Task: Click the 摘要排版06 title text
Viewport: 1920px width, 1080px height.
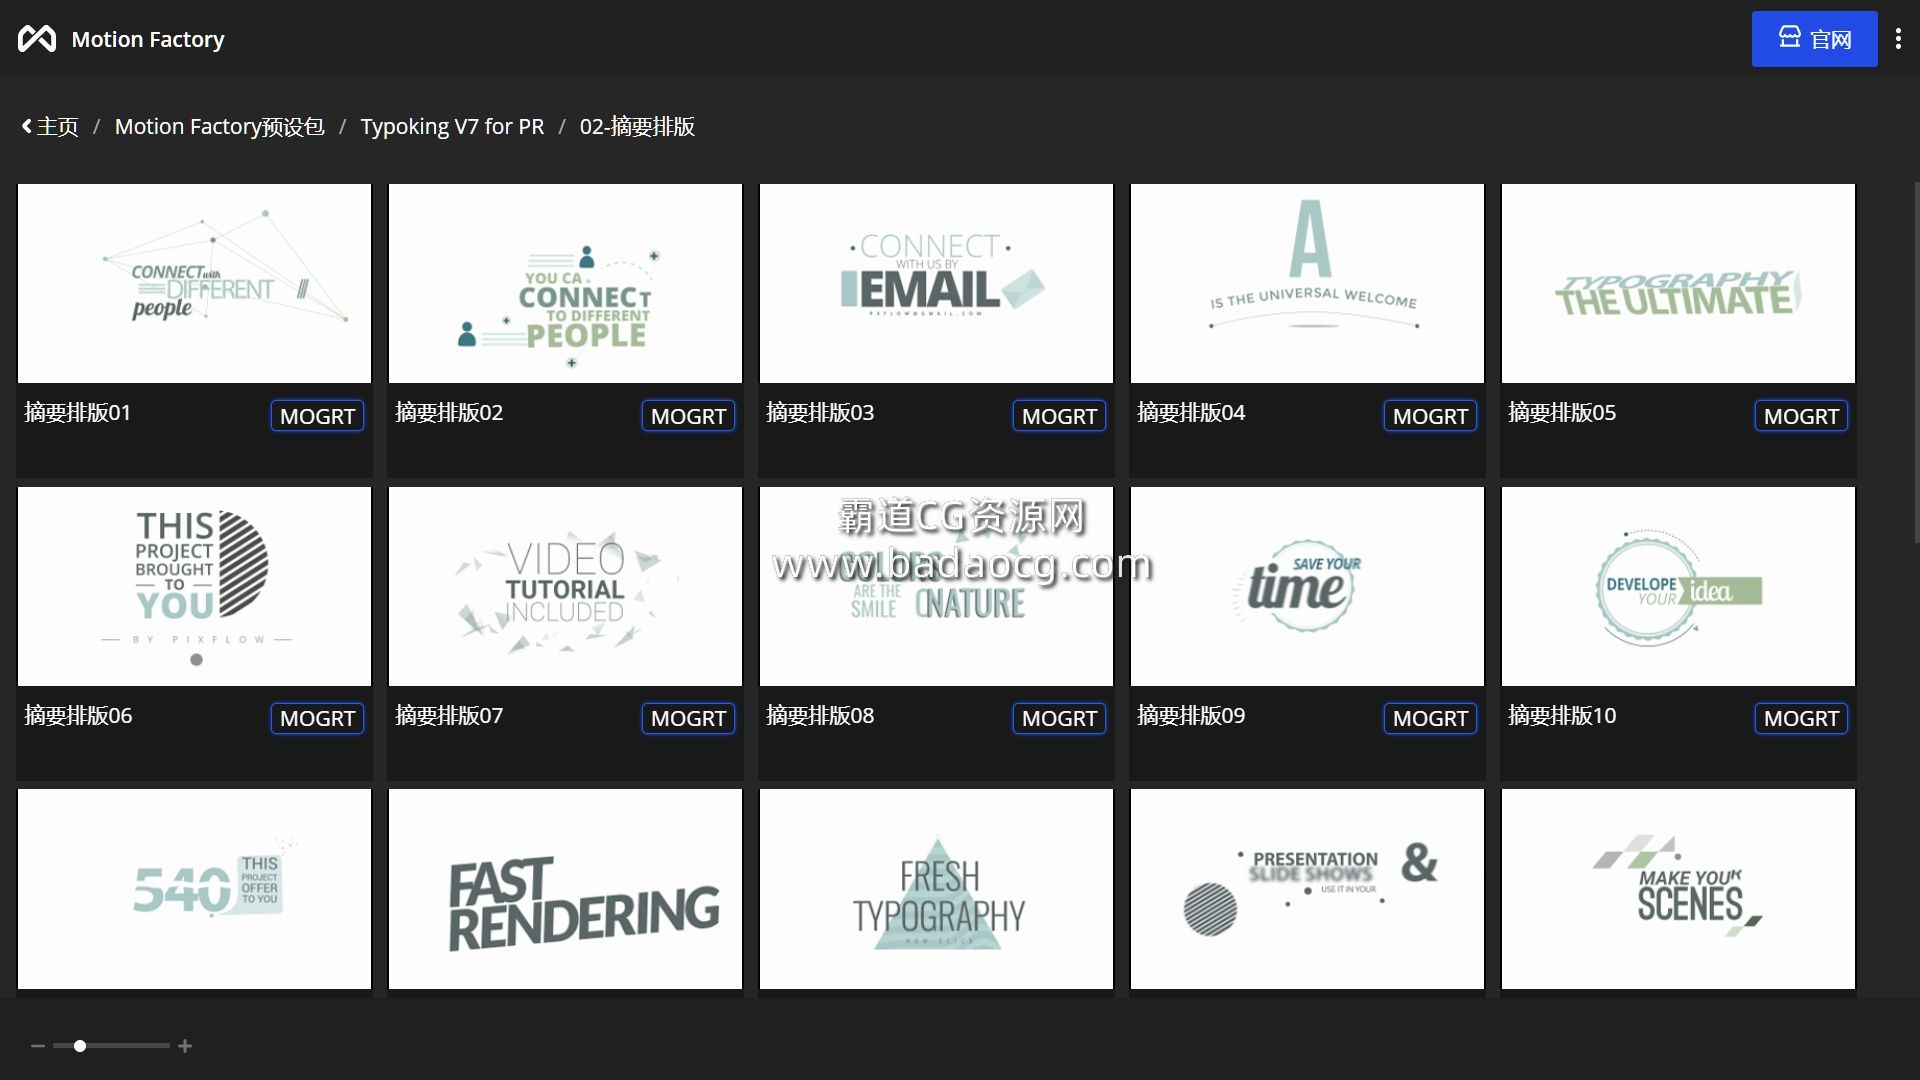Action: point(78,715)
